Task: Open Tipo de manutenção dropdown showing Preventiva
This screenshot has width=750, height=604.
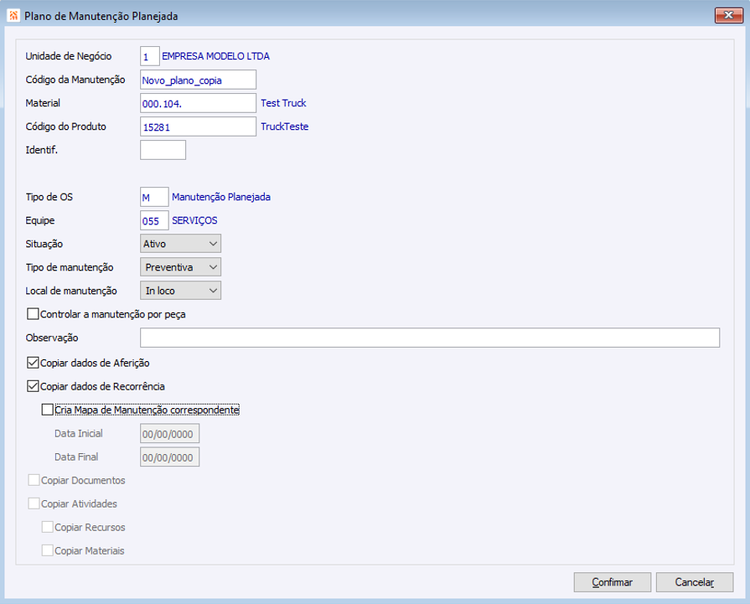Action: [180, 267]
